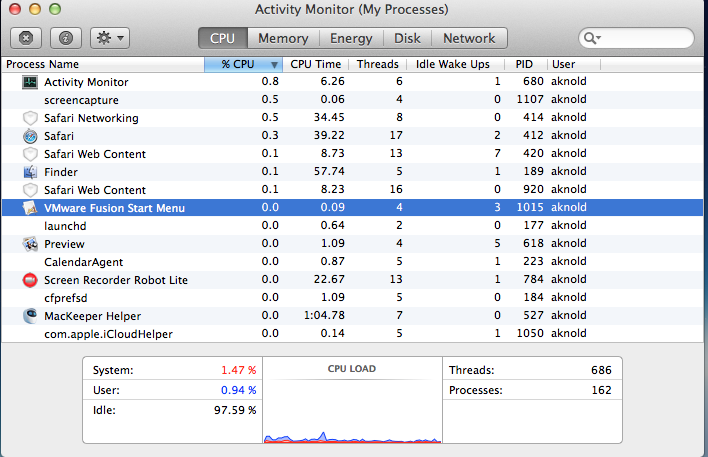Click the VMware Fusion Start Menu icon

[x=30, y=208]
